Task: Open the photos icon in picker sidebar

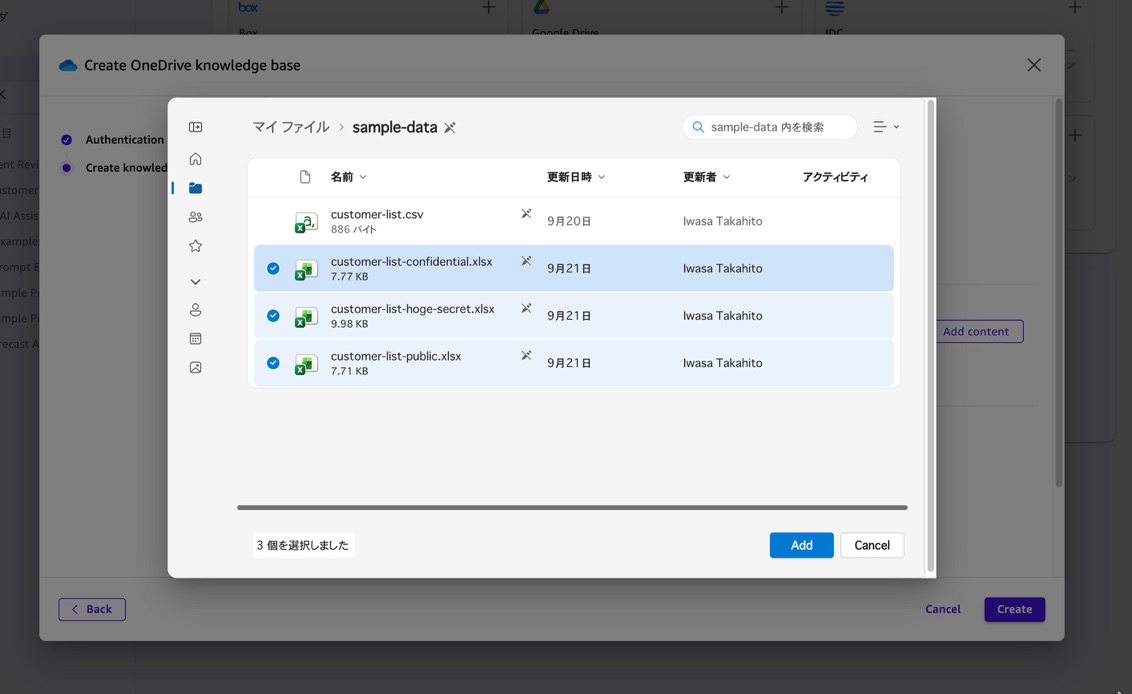Action: (195, 368)
